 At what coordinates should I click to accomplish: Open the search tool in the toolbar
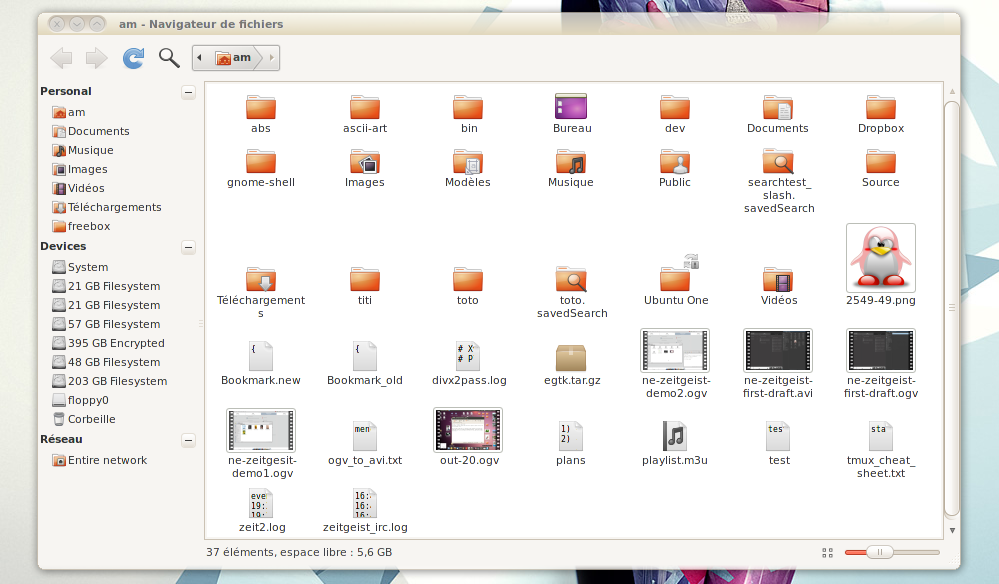[x=168, y=58]
